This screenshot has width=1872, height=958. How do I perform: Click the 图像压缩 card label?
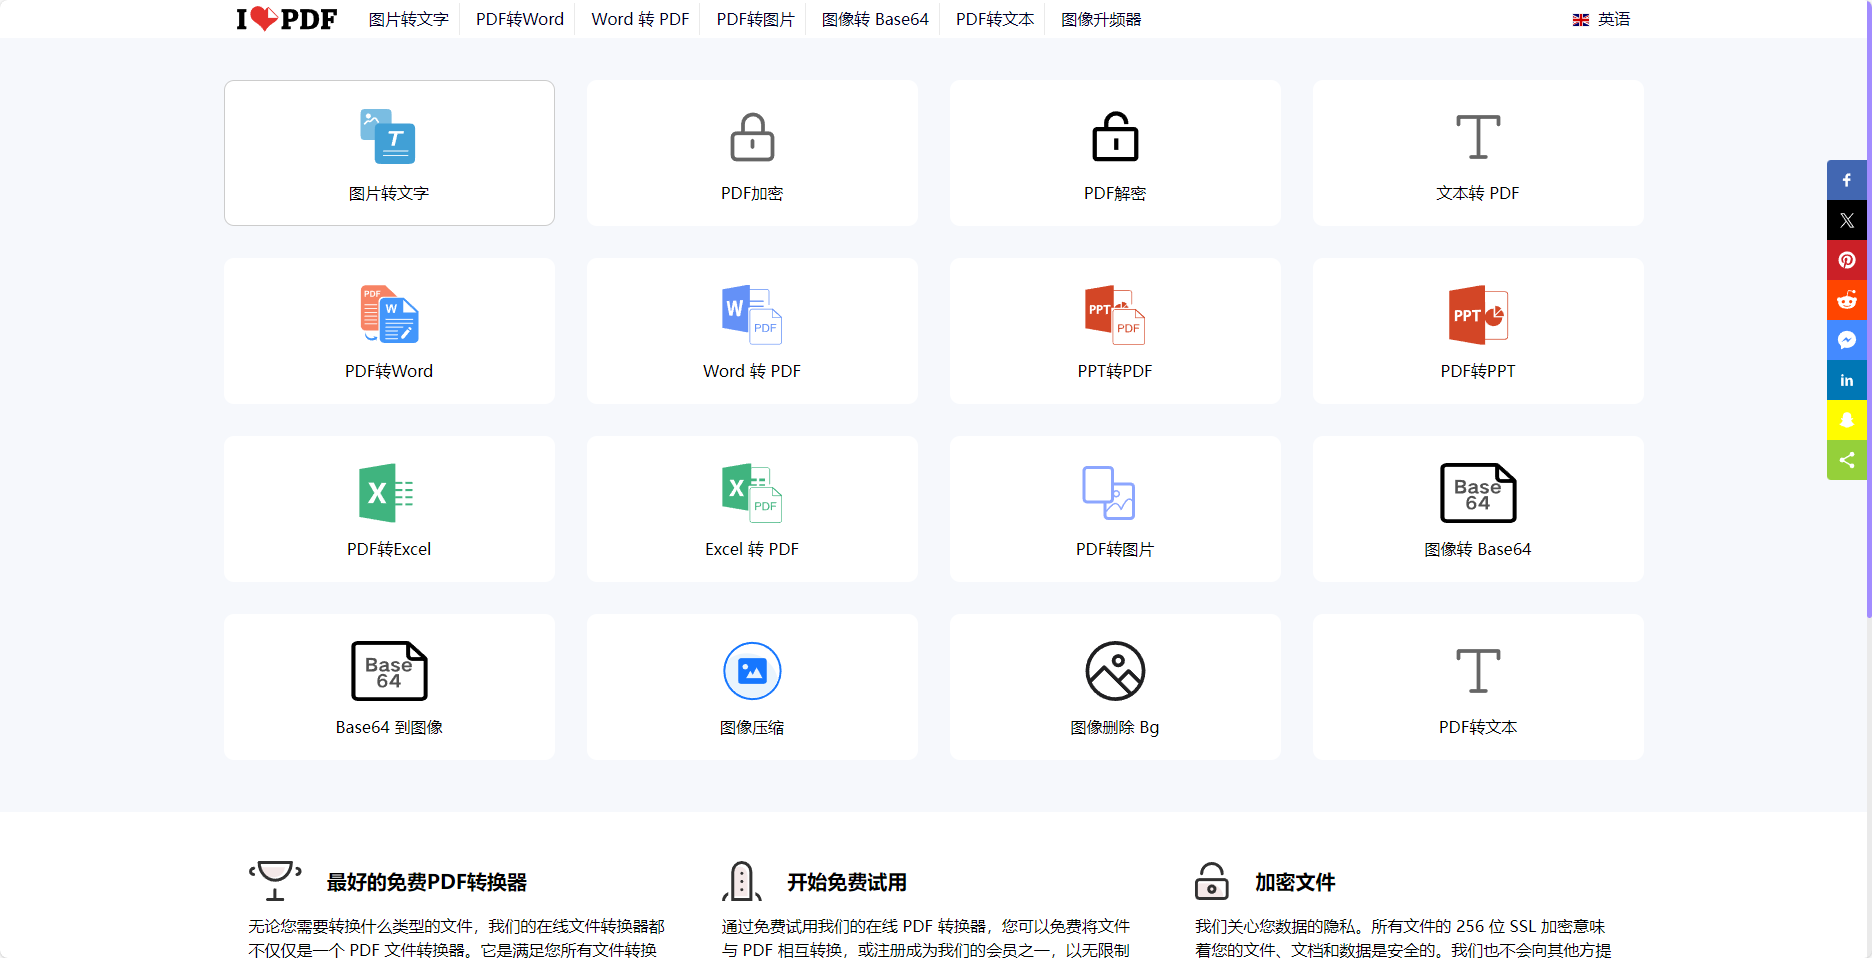click(x=752, y=727)
